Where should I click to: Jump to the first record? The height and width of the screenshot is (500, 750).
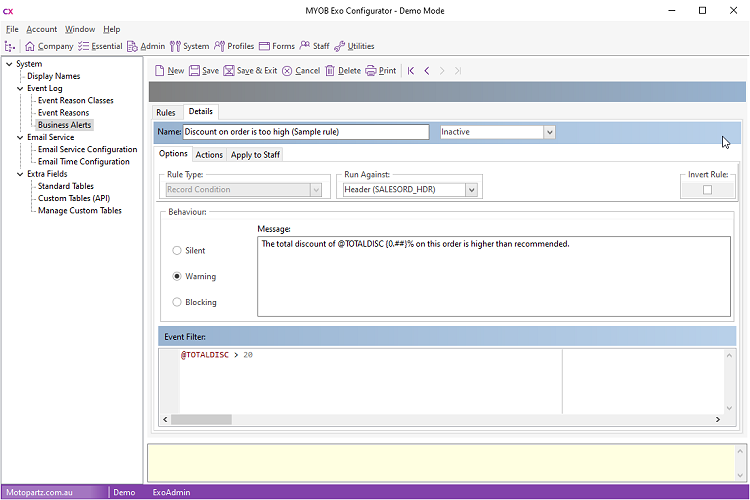tap(411, 71)
